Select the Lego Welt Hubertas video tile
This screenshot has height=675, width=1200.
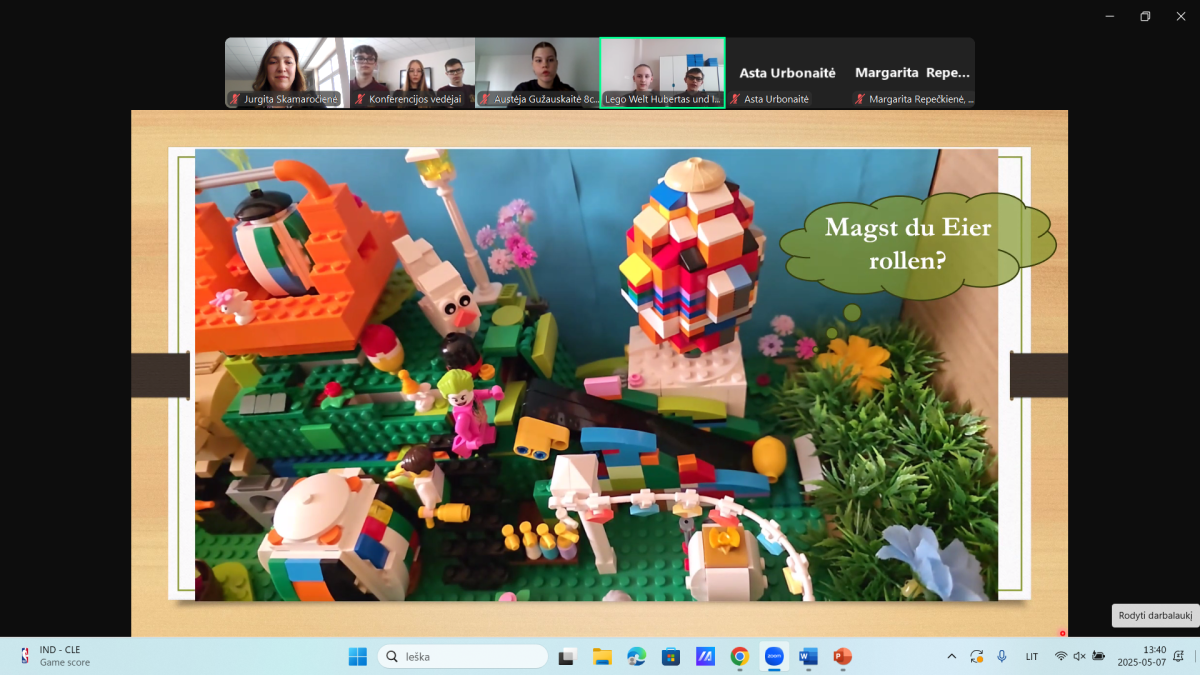click(x=662, y=72)
